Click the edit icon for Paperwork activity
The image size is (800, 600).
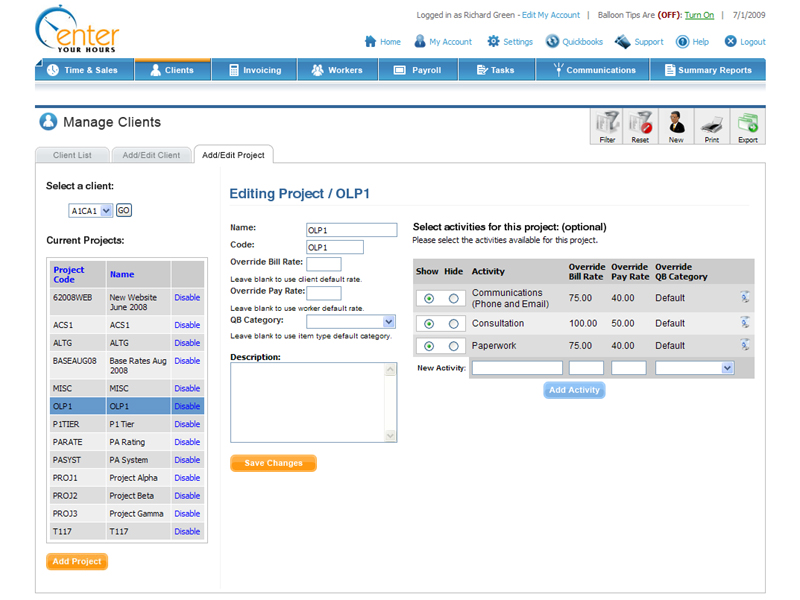[x=745, y=345]
